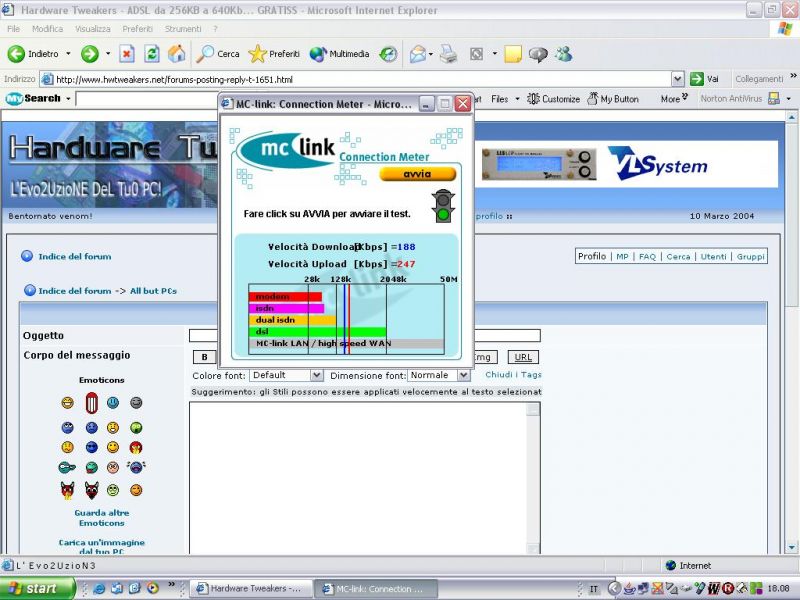Image resolution: width=800 pixels, height=600 pixels.
Task: Click the Discuss speech bubble icon
Action: (538, 54)
